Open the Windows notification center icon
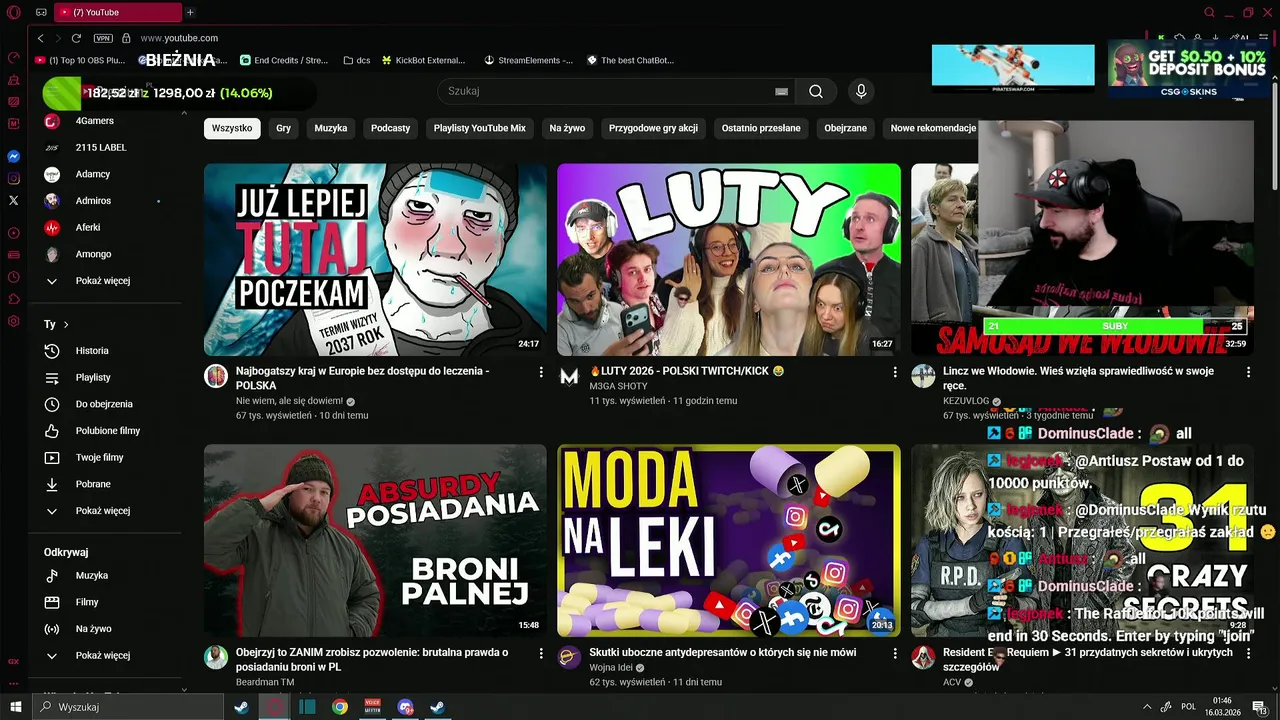This screenshot has width=1280, height=720. (x=1259, y=707)
